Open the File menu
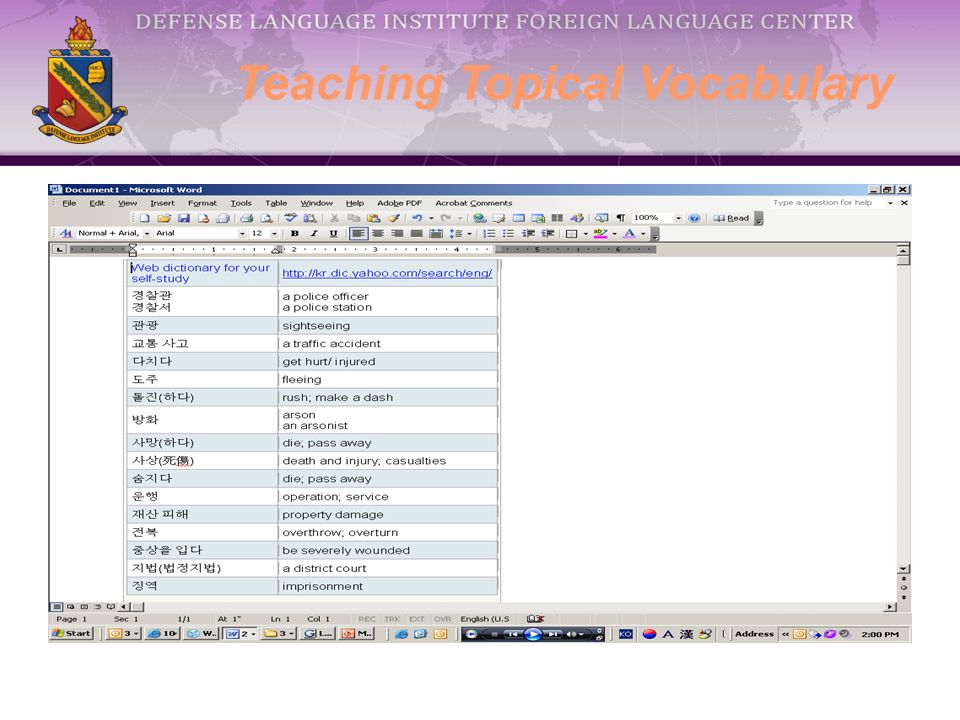960x720 pixels. click(x=69, y=203)
